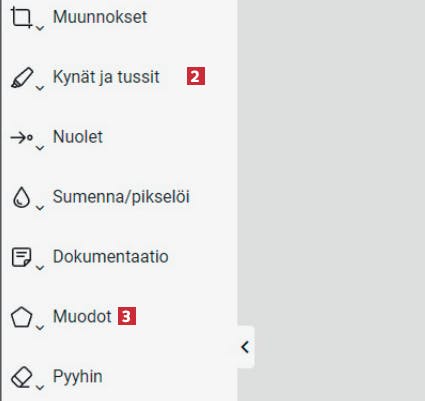Expand the eraser options chevron
The height and width of the screenshot is (401, 425).
[40, 387]
